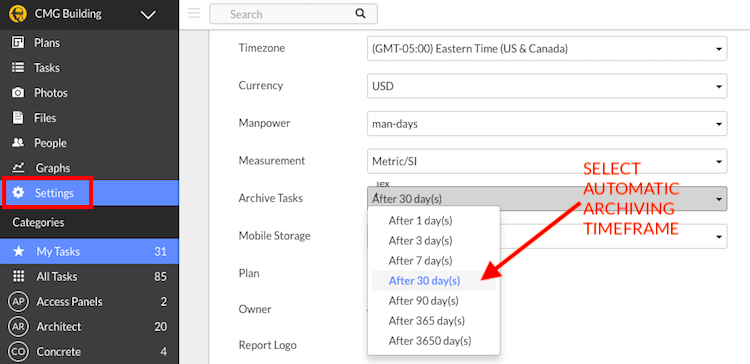
Task: Click the search magnifier icon
Action: [360, 13]
